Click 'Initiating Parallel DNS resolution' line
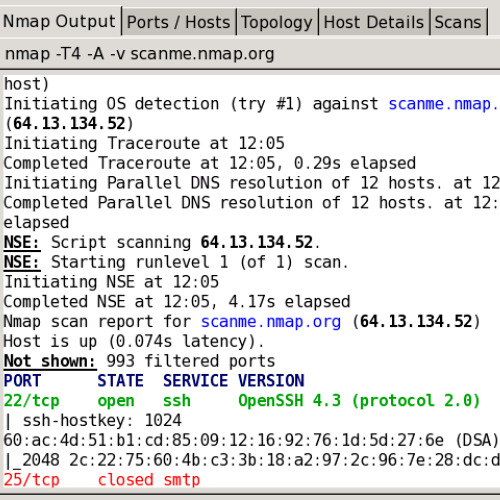Viewport: 500px width, 500px height. 252,183
